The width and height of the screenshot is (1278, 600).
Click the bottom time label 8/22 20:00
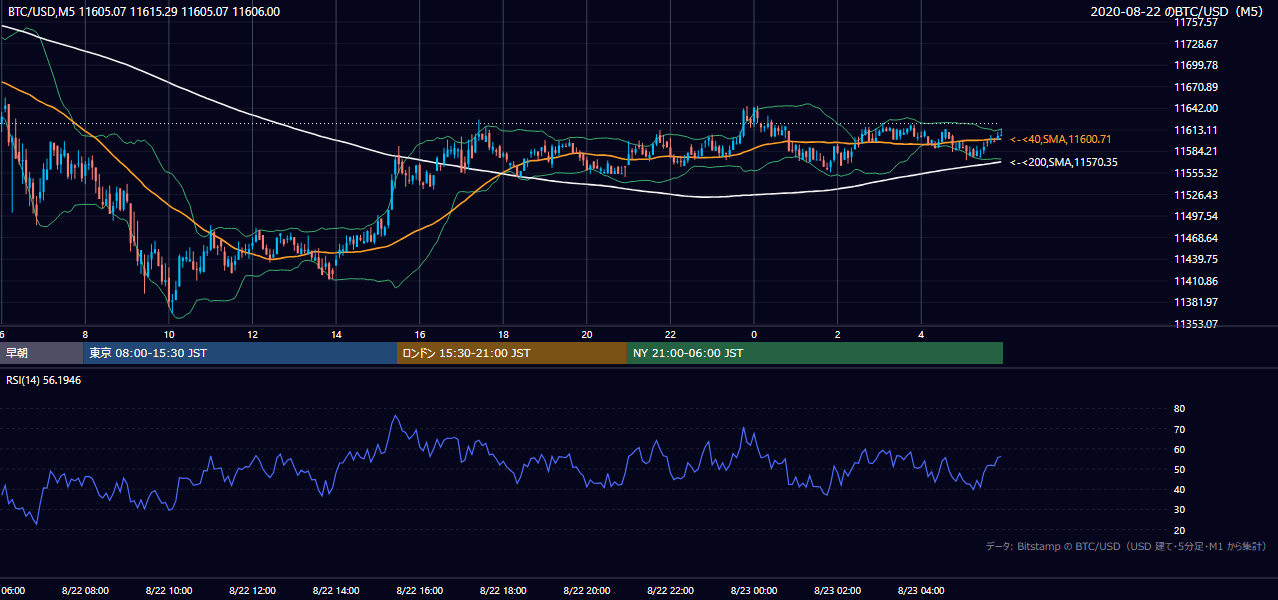[586, 590]
